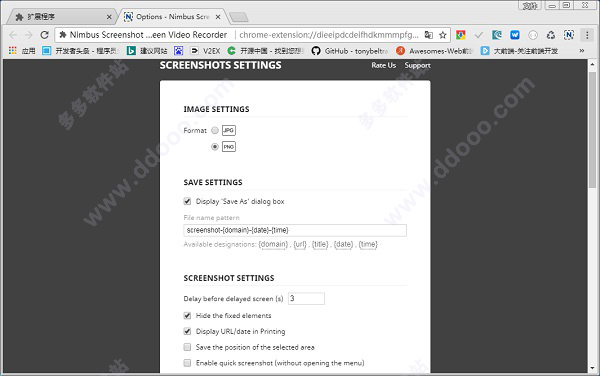Click the page vertical scrollbar thumb
This screenshot has height=376, width=600.
point(592,129)
